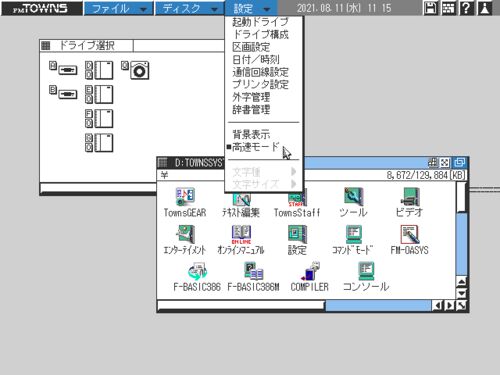Click the pawn-shaped icon in top bar
This screenshot has height=375, width=500.
click(x=485, y=8)
